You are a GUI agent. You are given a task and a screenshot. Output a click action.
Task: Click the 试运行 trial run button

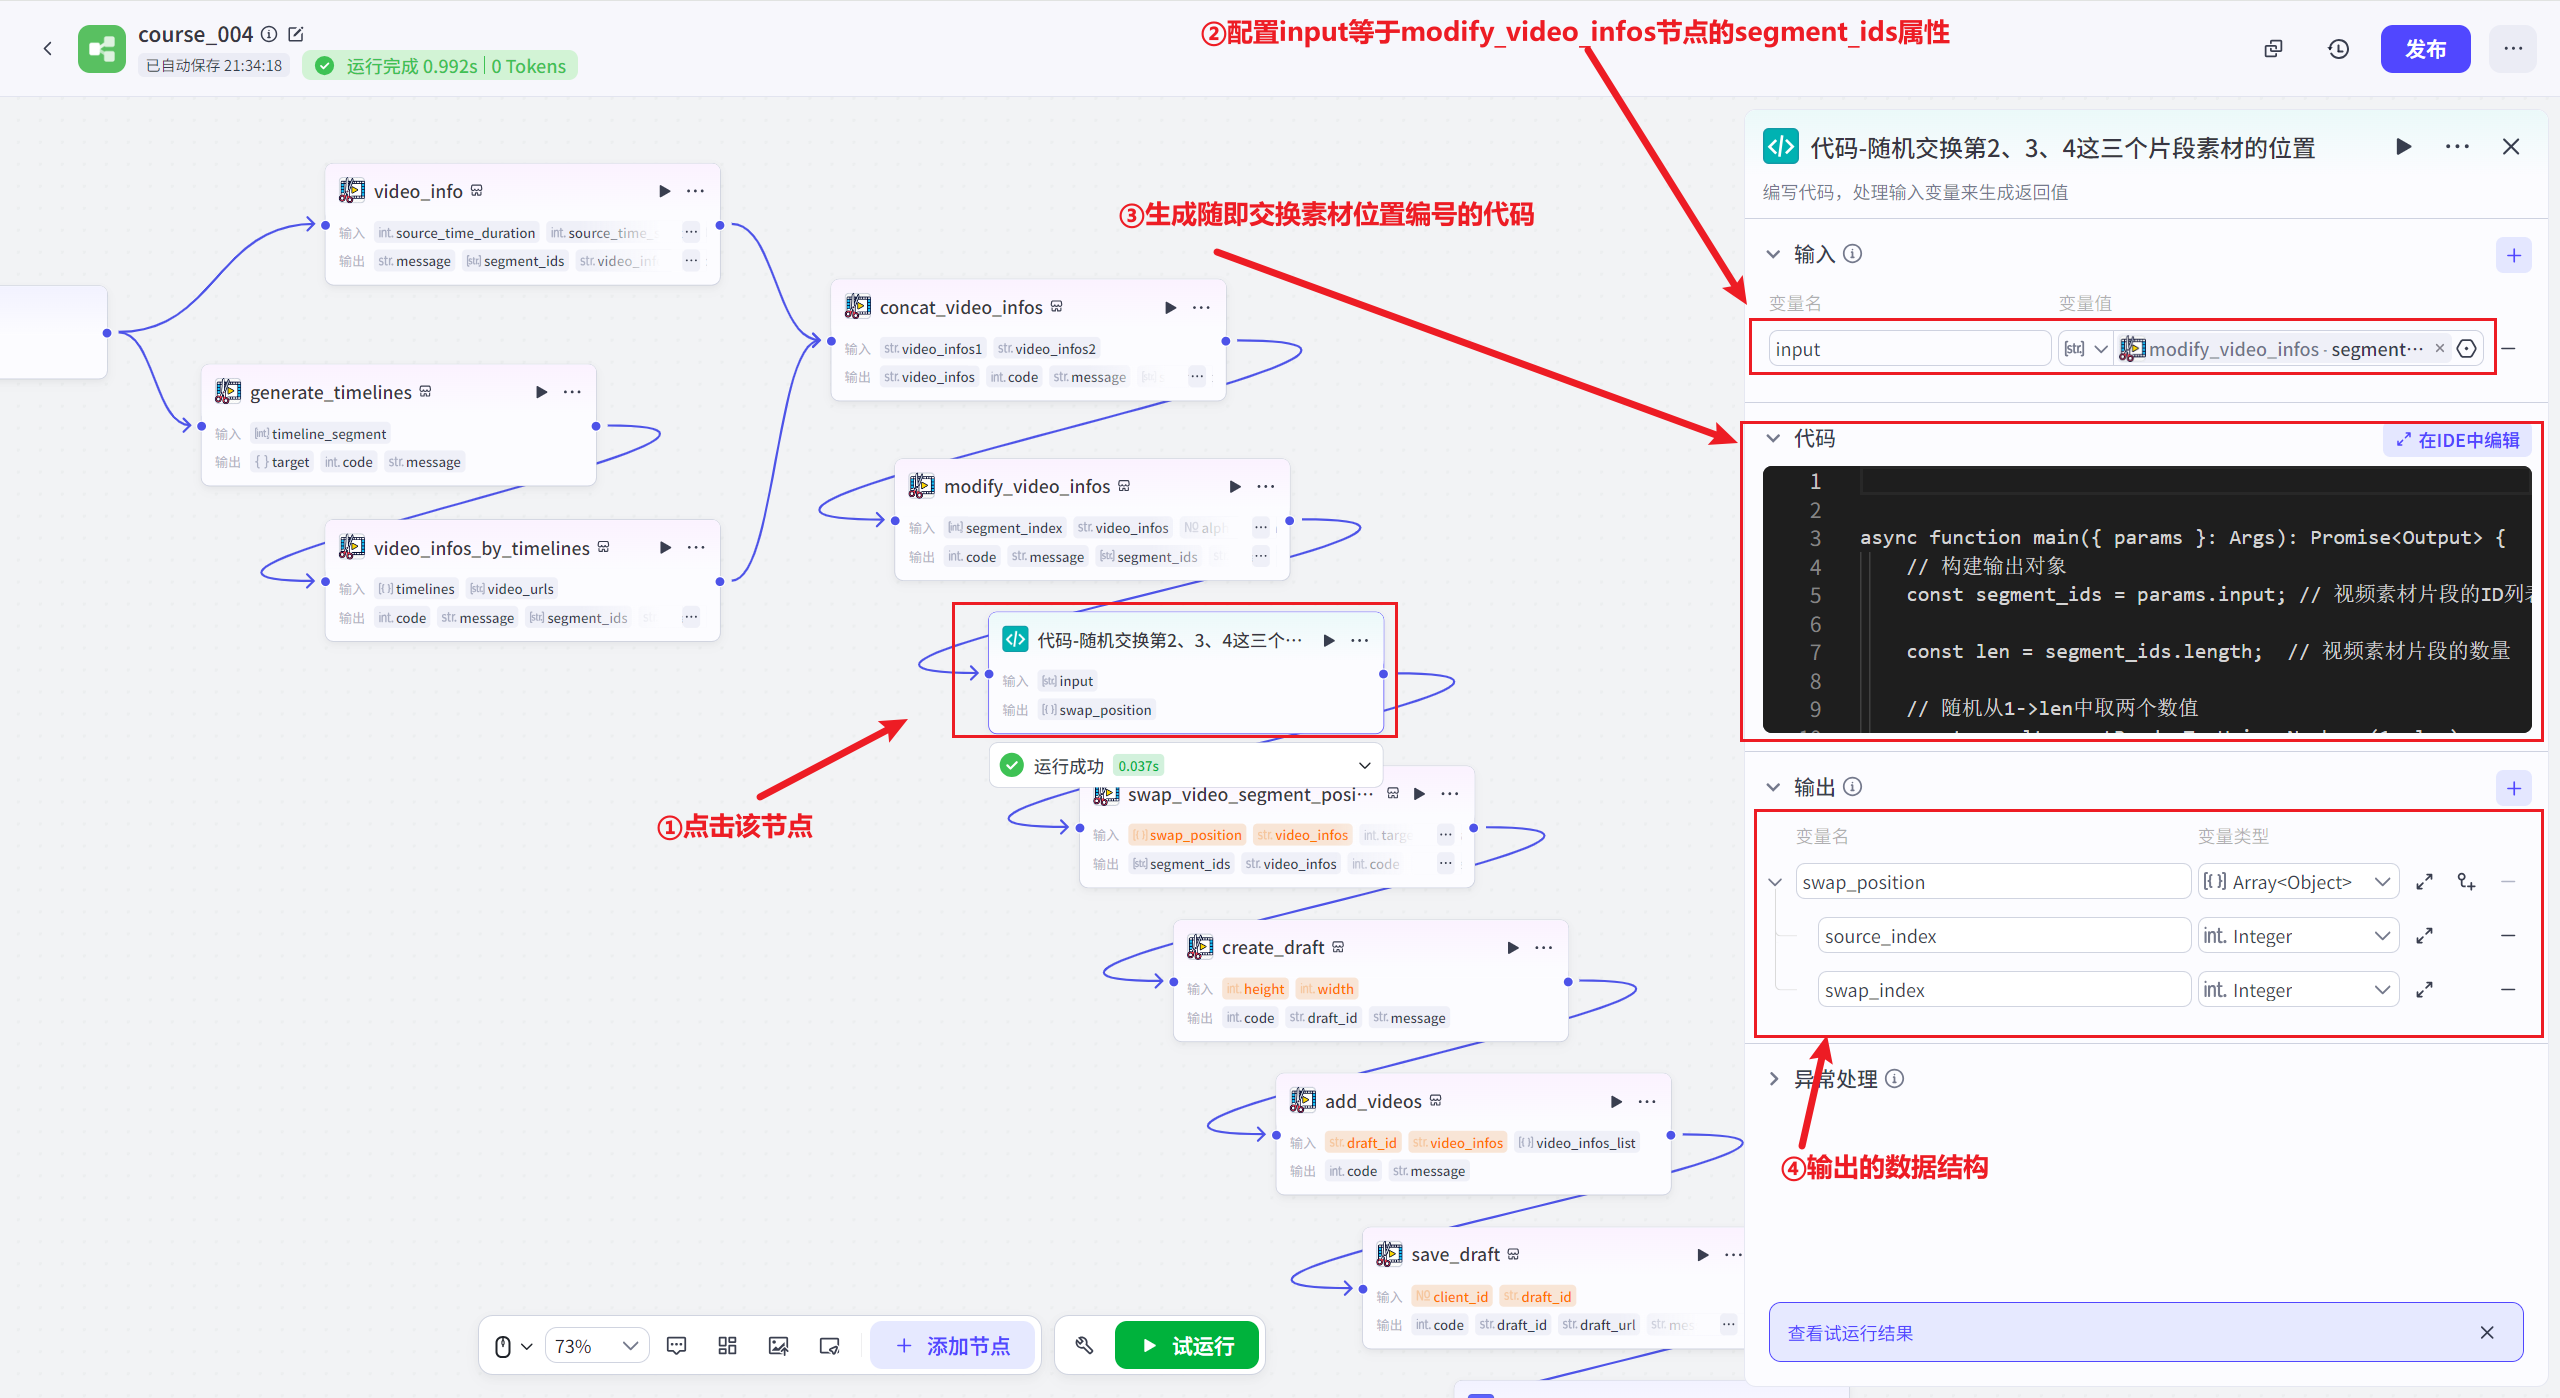click(1187, 1346)
